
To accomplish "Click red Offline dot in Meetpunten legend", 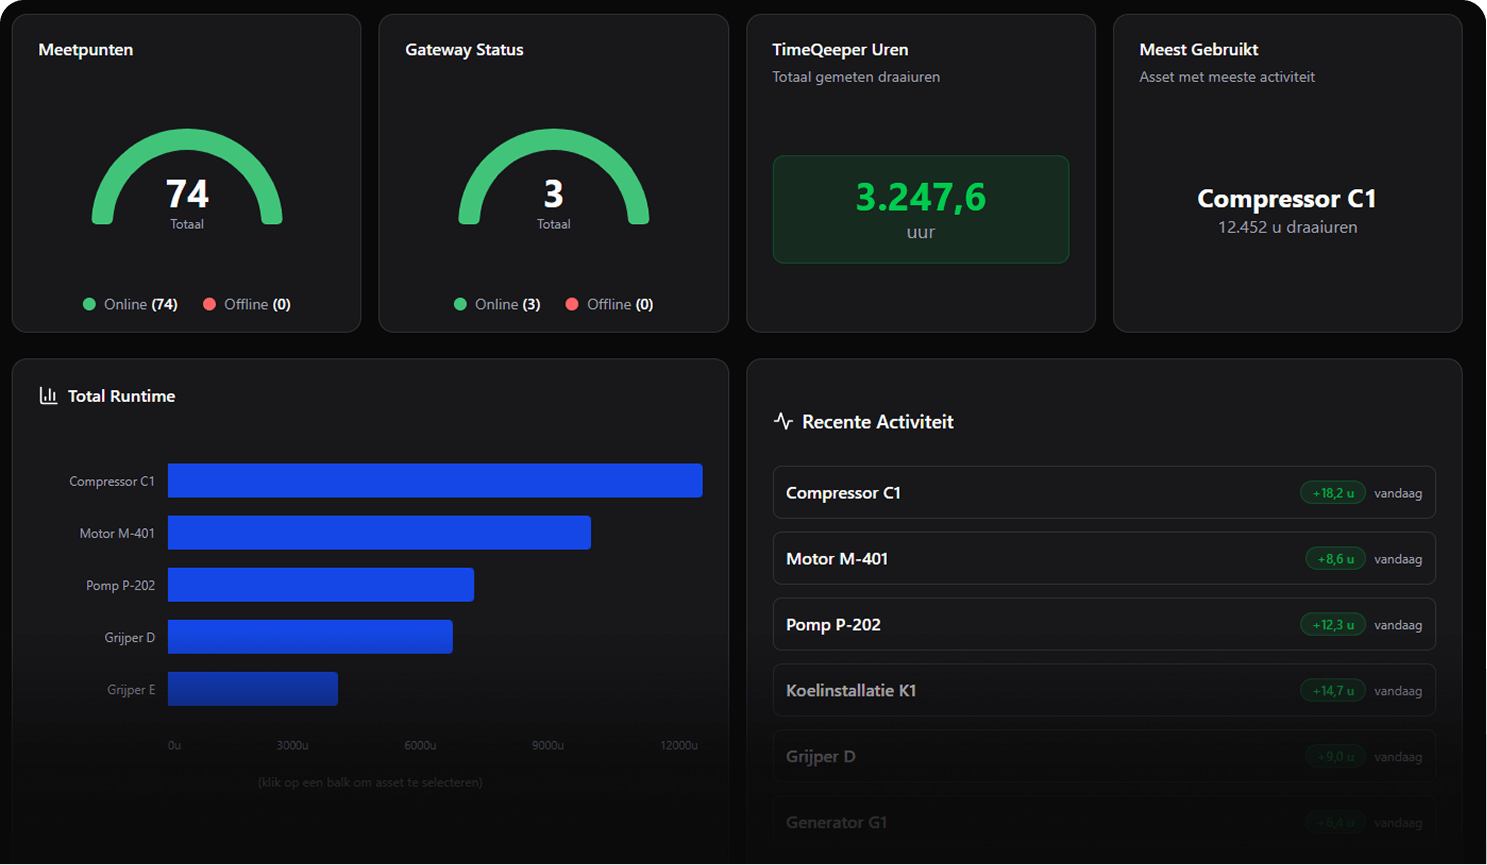I will 209,304.
